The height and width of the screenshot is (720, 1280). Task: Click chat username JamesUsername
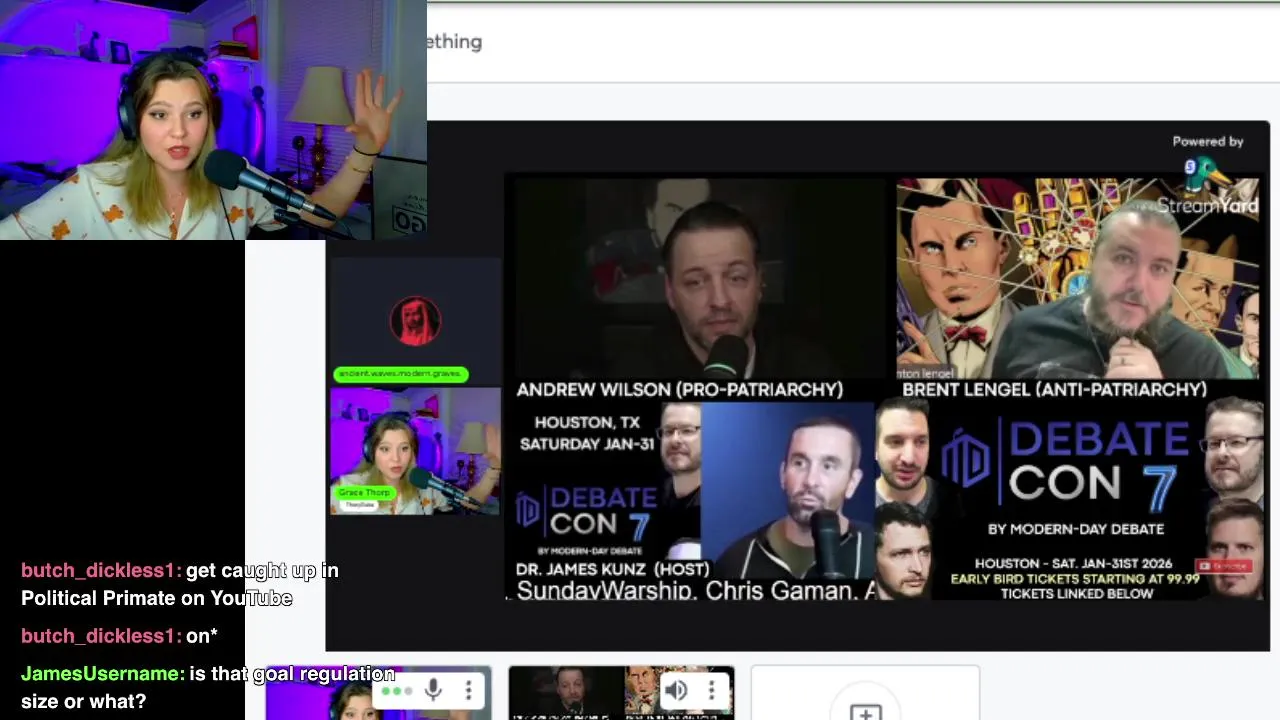pyautogui.click(x=101, y=674)
